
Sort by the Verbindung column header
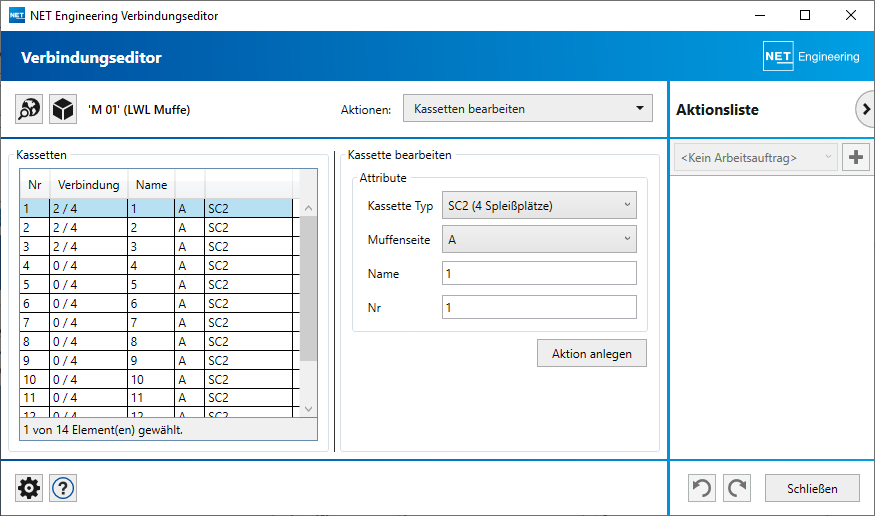(89, 185)
